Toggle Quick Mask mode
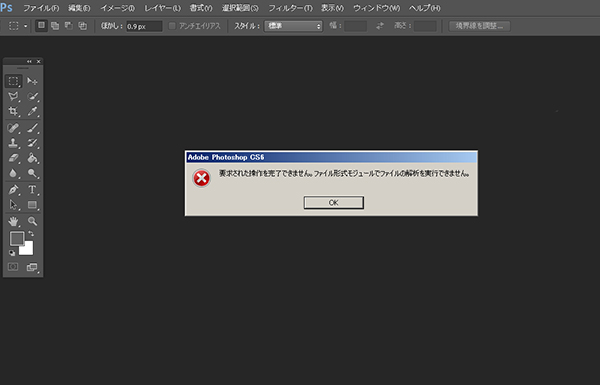 pos(13,267)
